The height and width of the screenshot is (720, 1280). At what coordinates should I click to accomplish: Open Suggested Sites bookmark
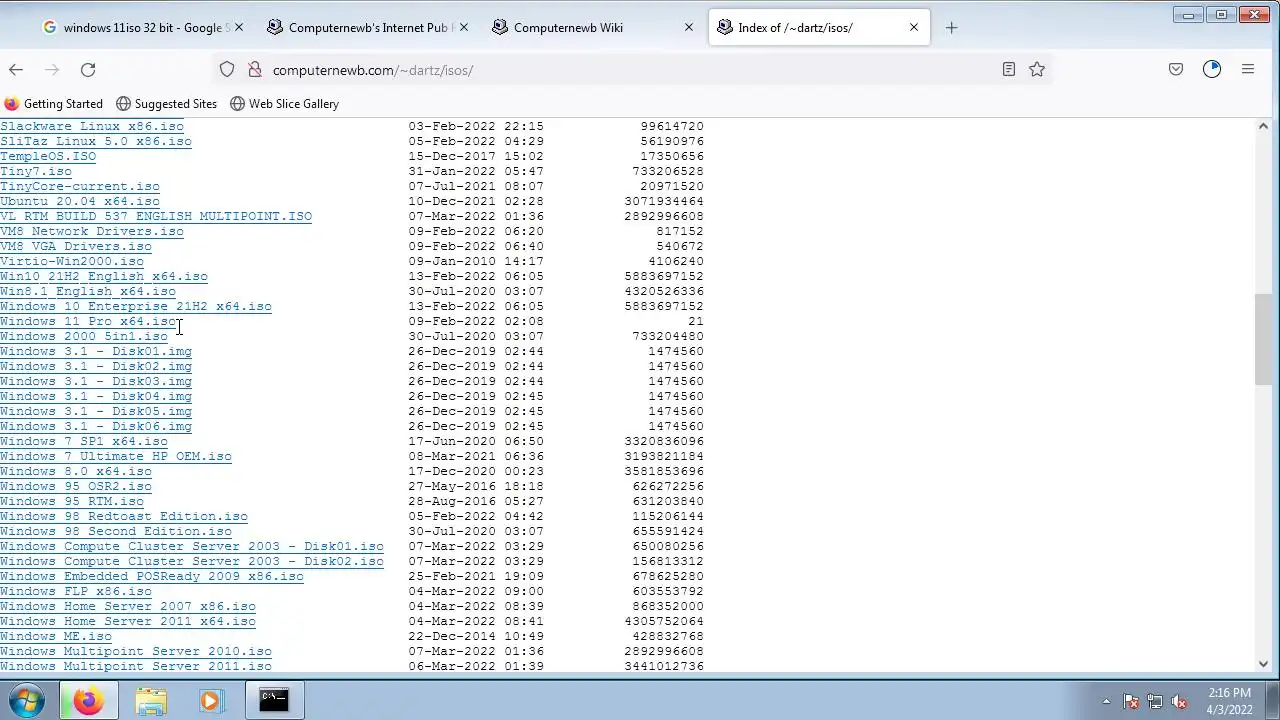click(x=167, y=104)
